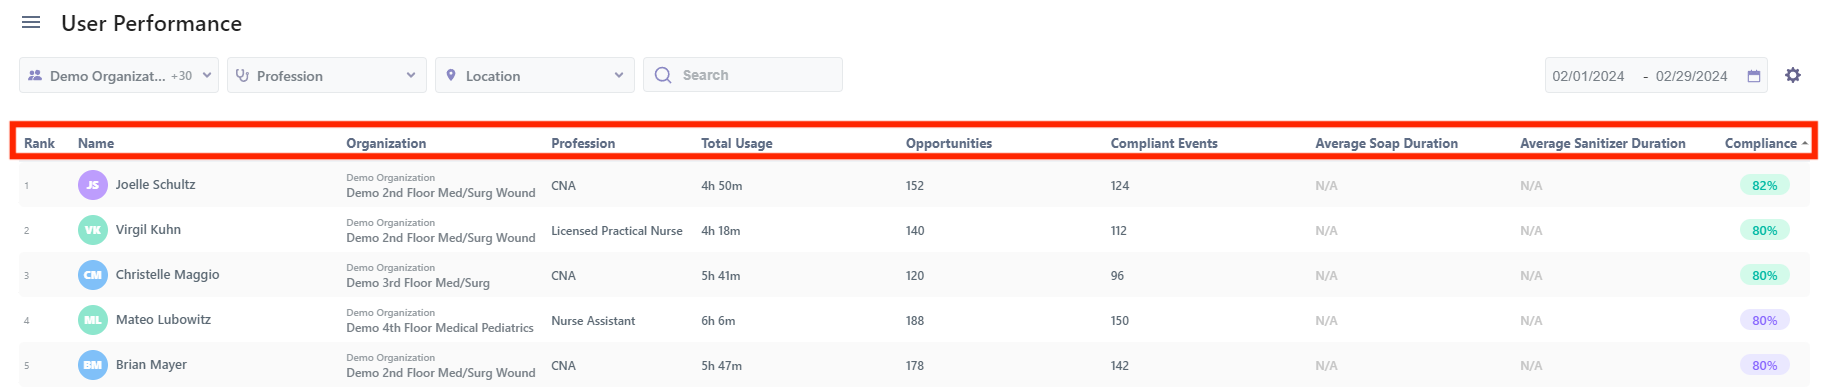Image resolution: width=1821 pixels, height=390 pixels.
Task: Click compliant events value 124
Action: 1120,186
